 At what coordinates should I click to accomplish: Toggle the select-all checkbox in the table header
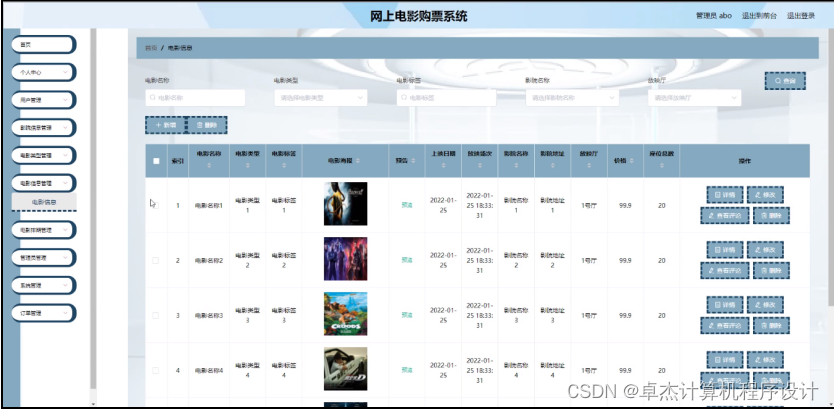pyautogui.click(x=155, y=161)
